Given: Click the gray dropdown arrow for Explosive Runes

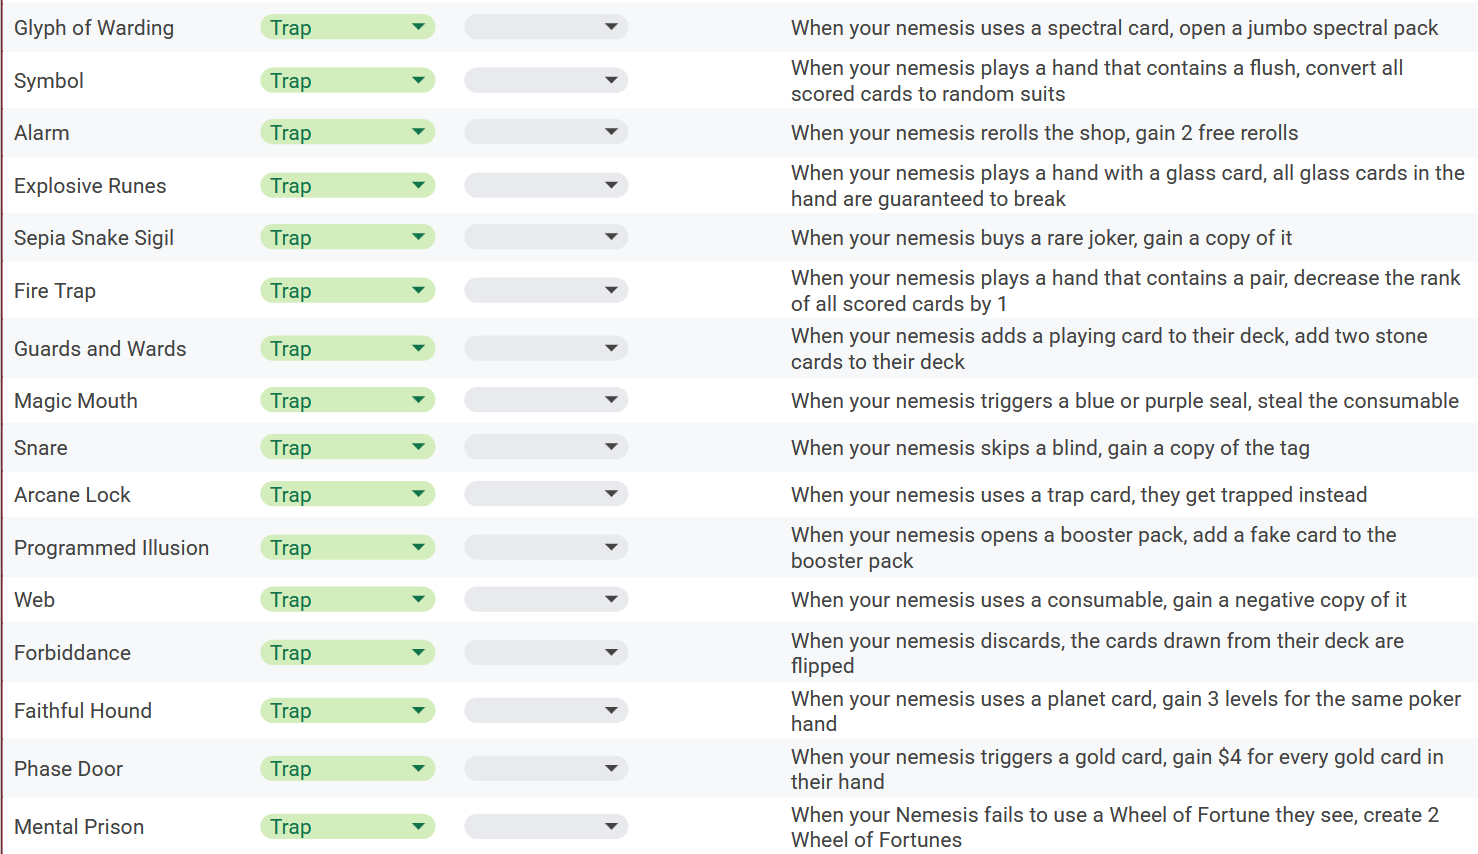Looking at the screenshot, I should click(x=611, y=185).
